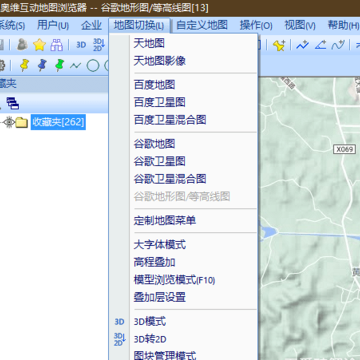Click the X069 road label on map

(x=344, y=149)
